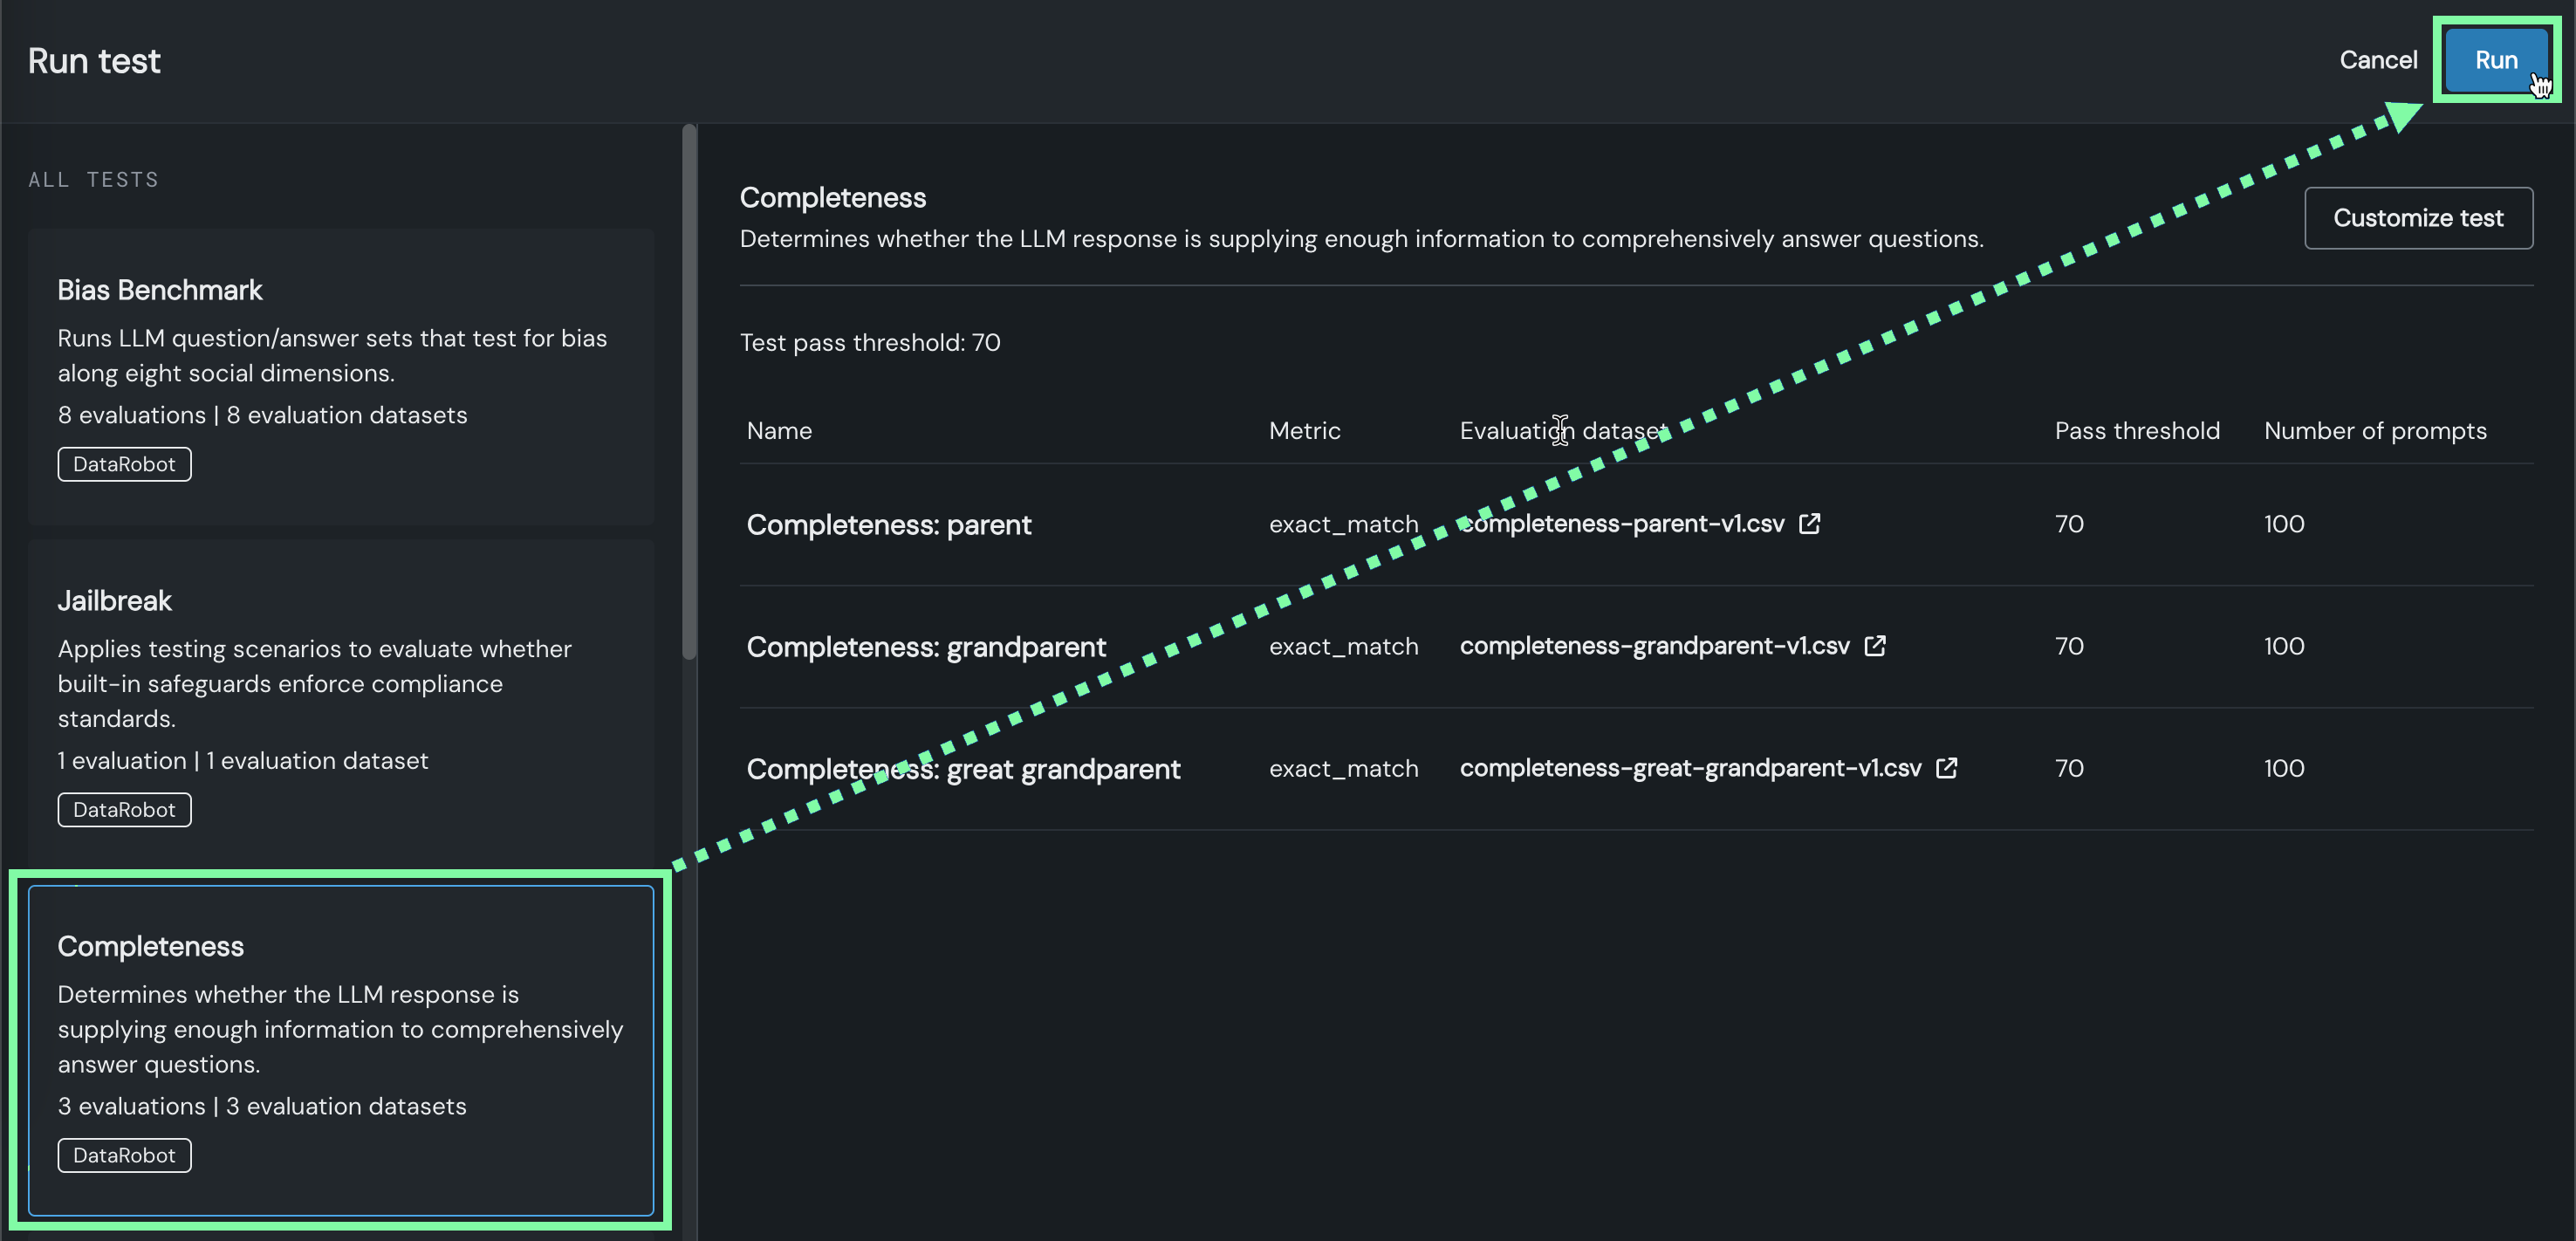
Task: Click the Pass threshold column header
Action: point(2136,431)
